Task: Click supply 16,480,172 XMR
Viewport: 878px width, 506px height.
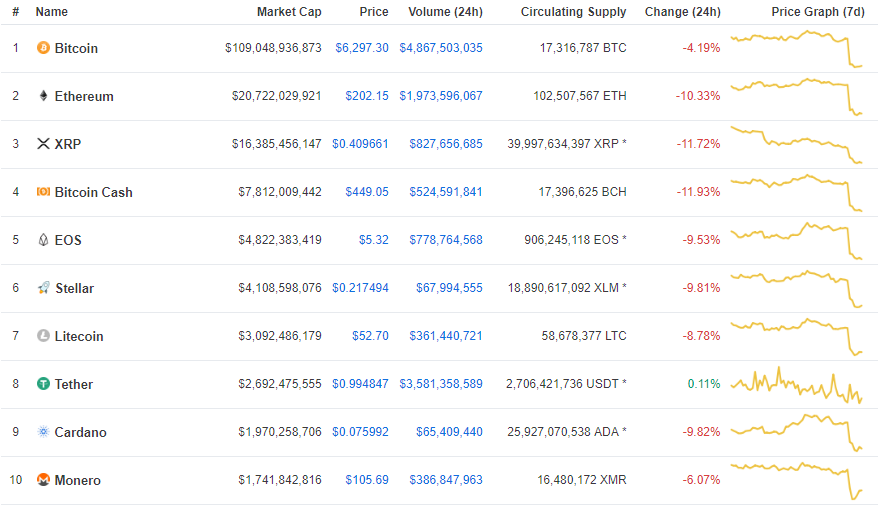Action: click(582, 480)
